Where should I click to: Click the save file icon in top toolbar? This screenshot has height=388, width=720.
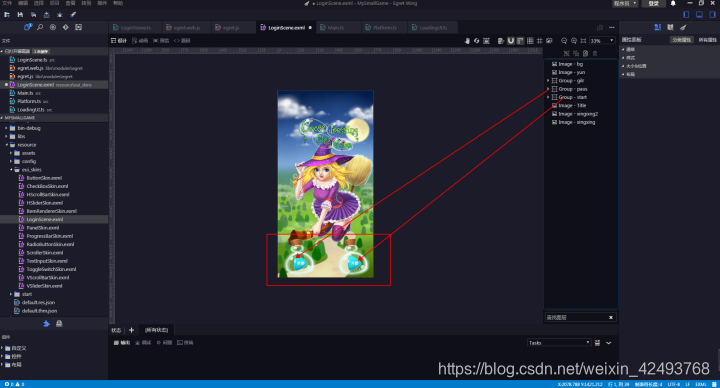[20, 15]
